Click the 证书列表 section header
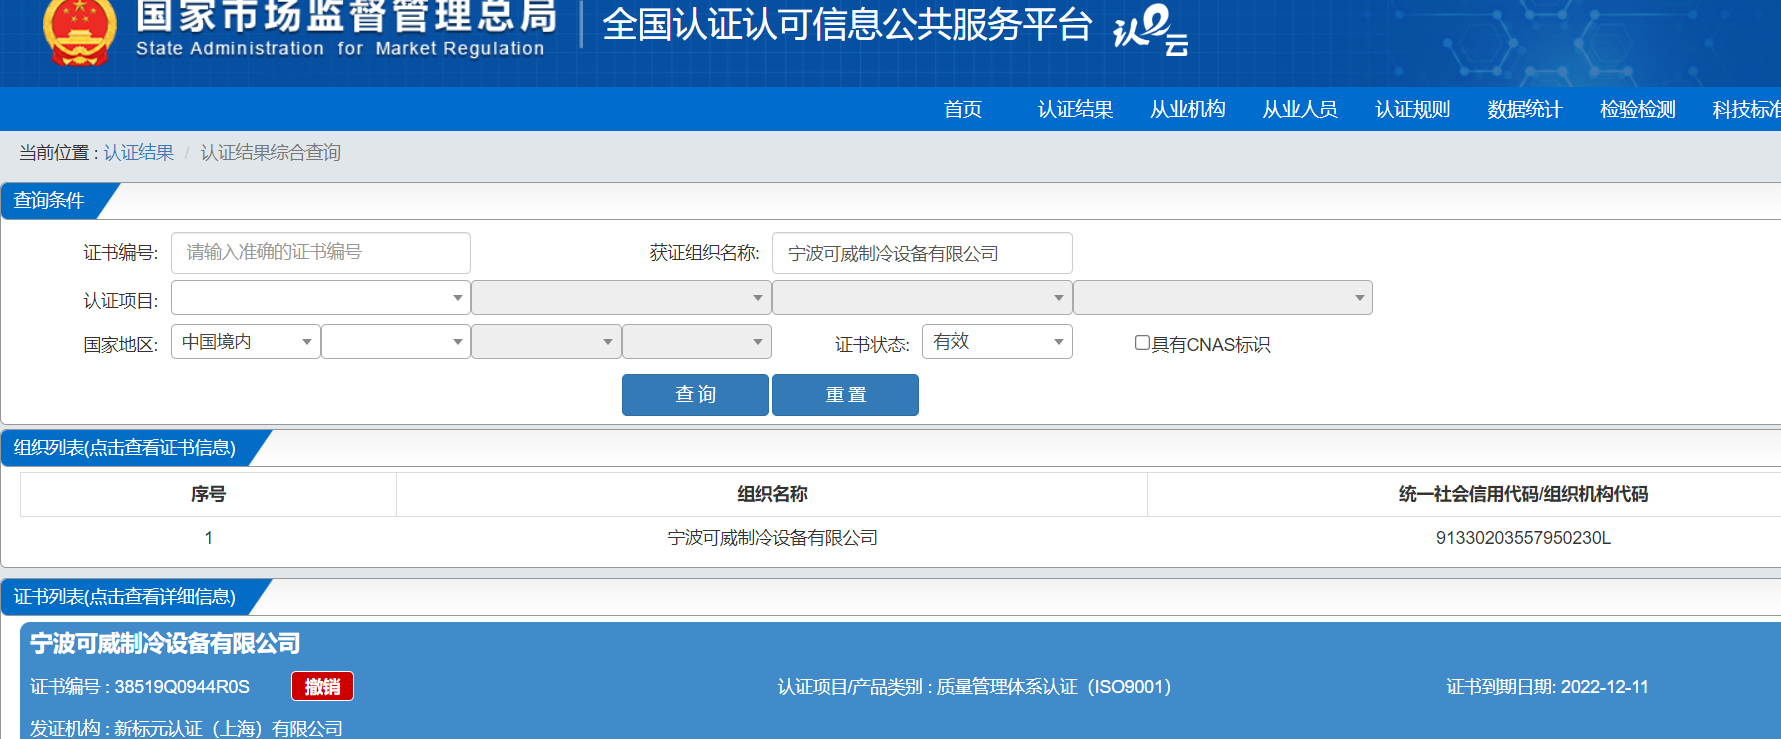 click(125, 597)
